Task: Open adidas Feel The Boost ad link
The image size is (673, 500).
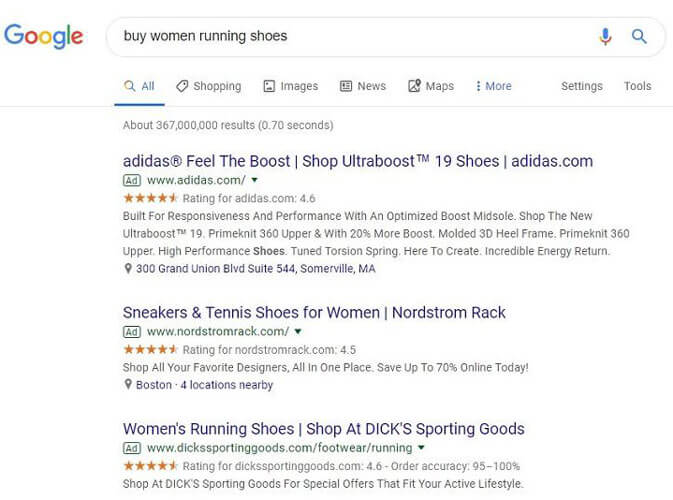Action: pos(357,161)
